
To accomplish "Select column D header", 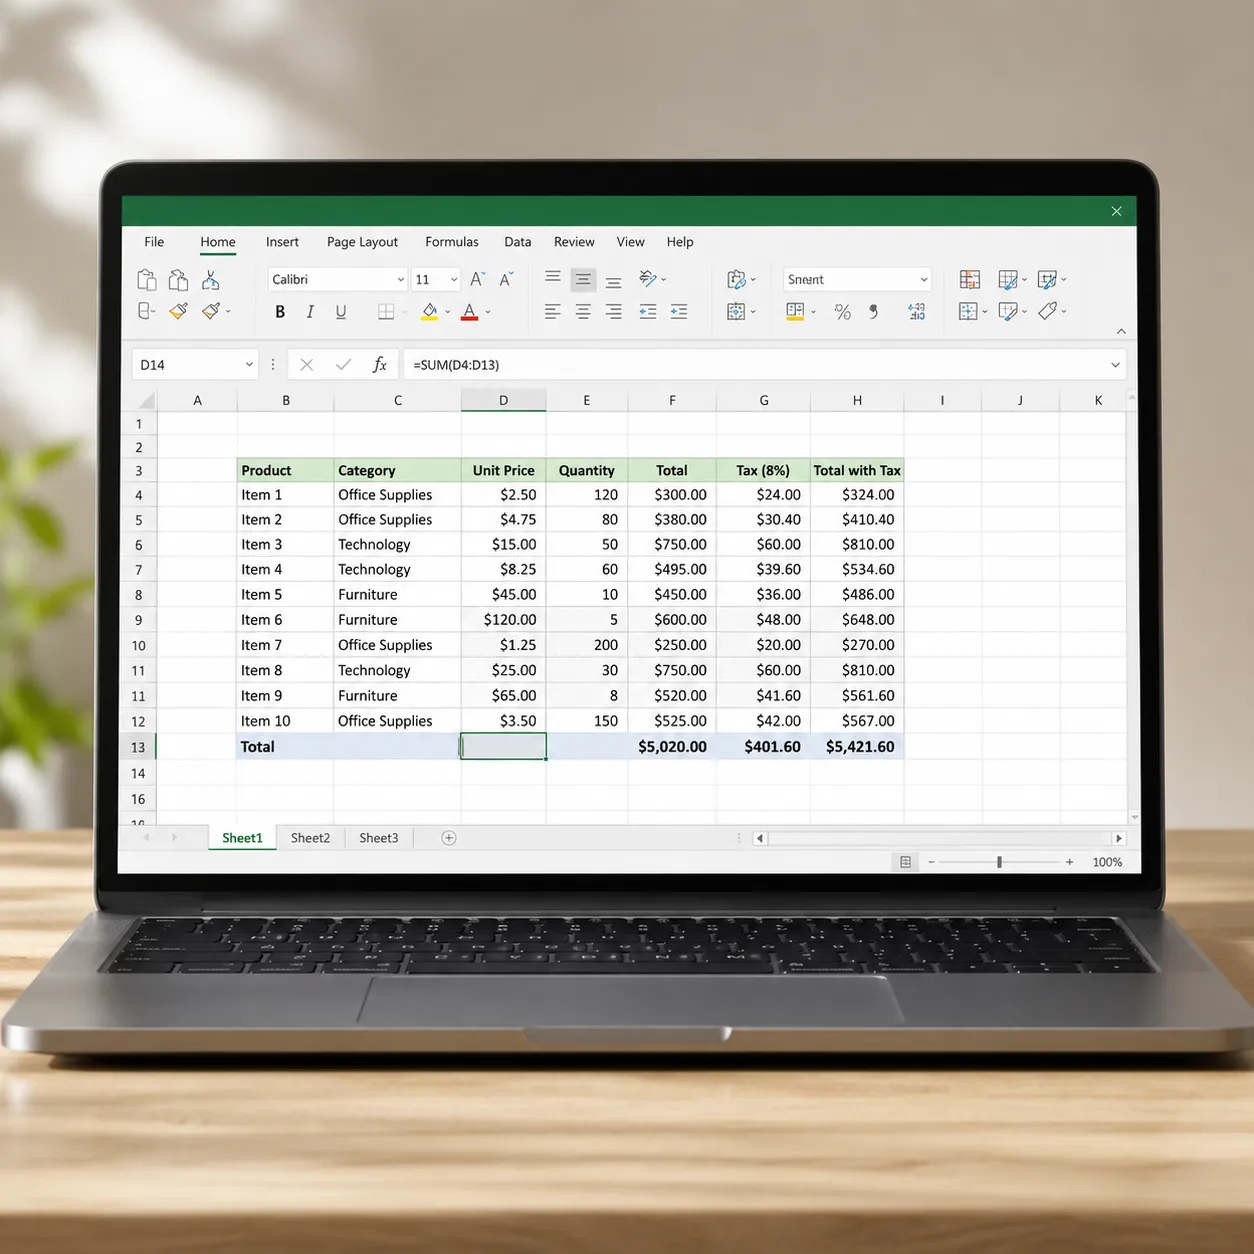I will tap(503, 400).
